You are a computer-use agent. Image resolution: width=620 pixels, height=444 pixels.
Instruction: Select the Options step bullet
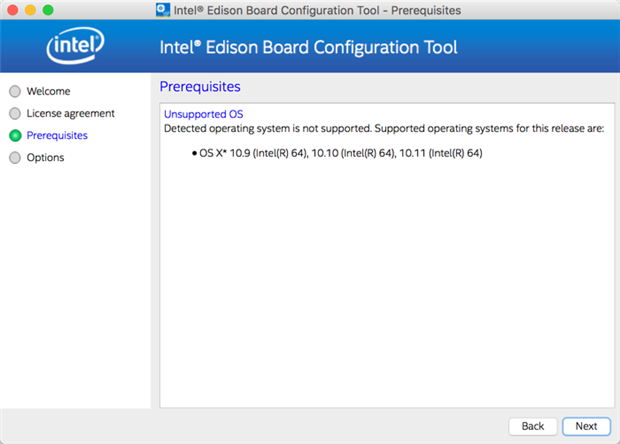15,157
